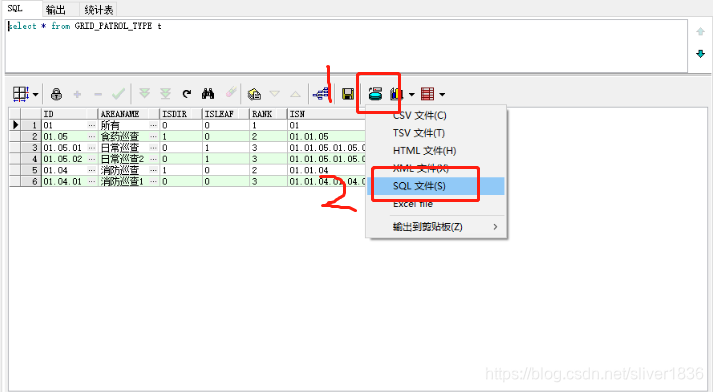713x392 pixels.
Task: Click the ISN cell 01.01.04
Action: tap(327, 170)
